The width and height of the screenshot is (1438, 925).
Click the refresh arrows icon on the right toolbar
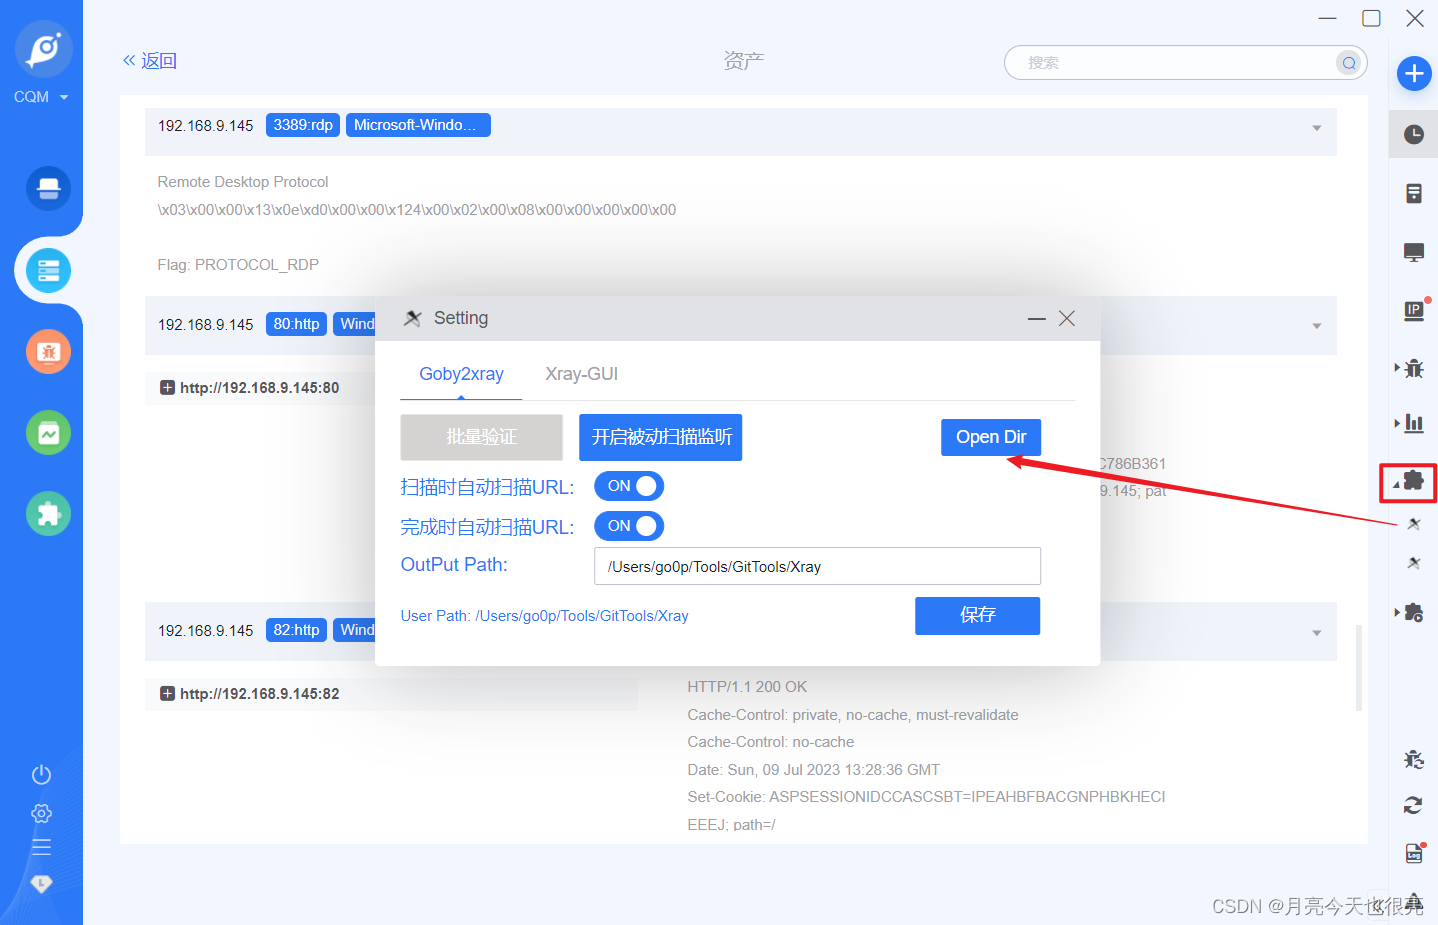click(1413, 805)
